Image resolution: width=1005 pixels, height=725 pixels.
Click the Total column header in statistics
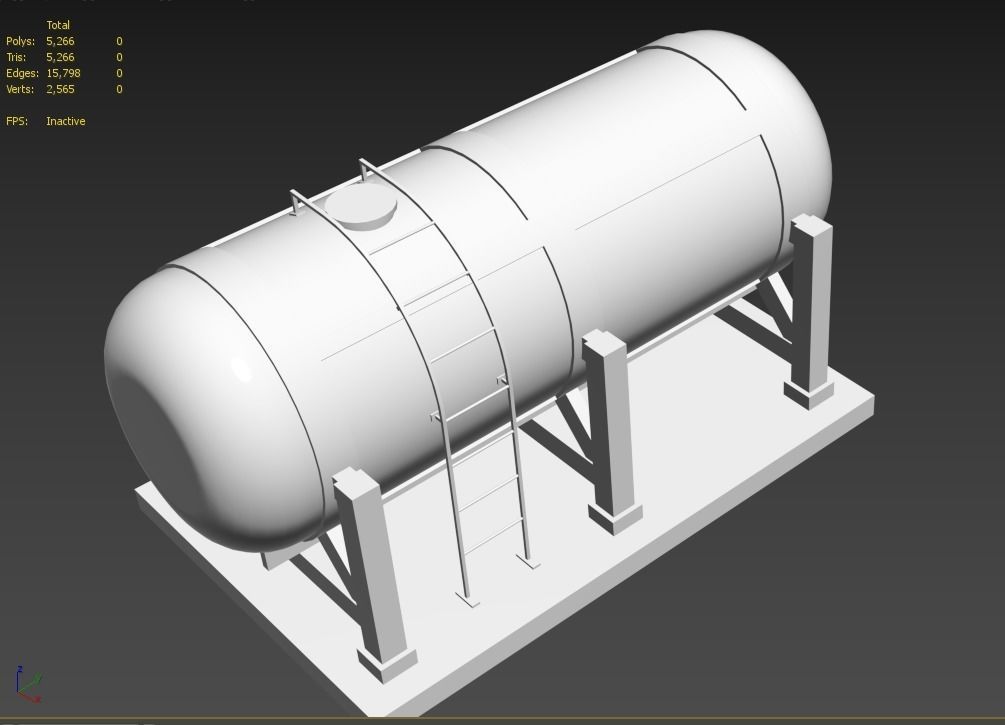coord(59,24)
